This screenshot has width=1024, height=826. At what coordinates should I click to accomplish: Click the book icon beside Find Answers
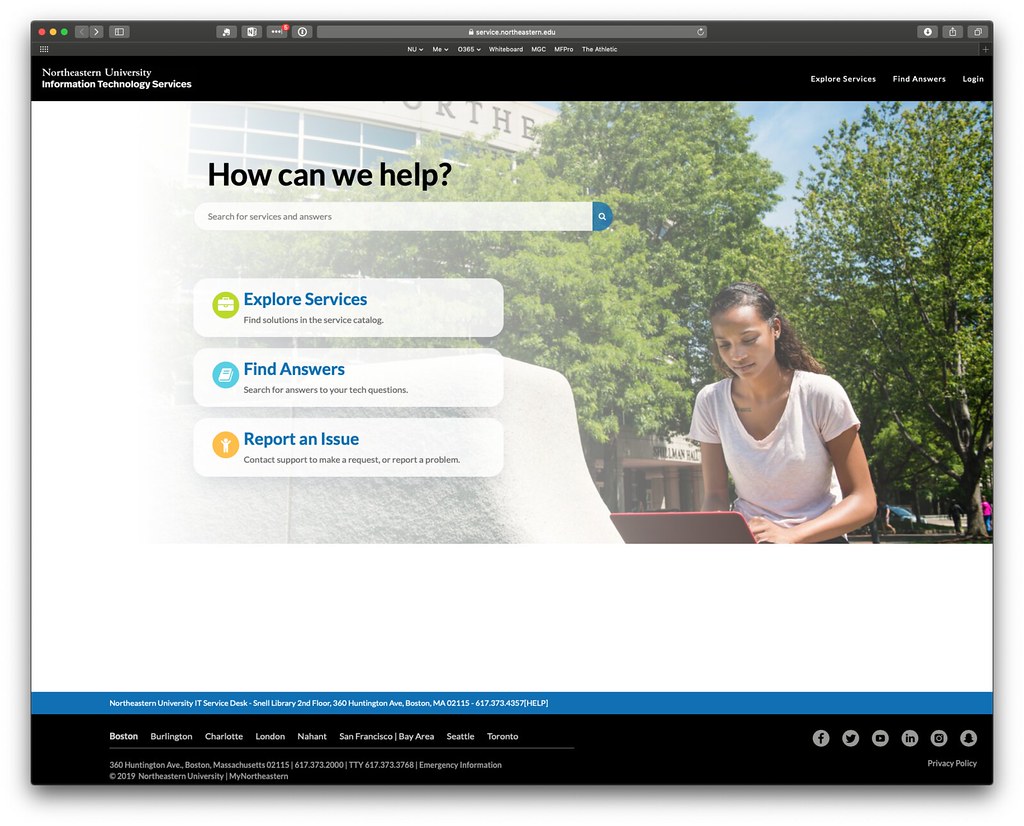click(x=224, y=375)
